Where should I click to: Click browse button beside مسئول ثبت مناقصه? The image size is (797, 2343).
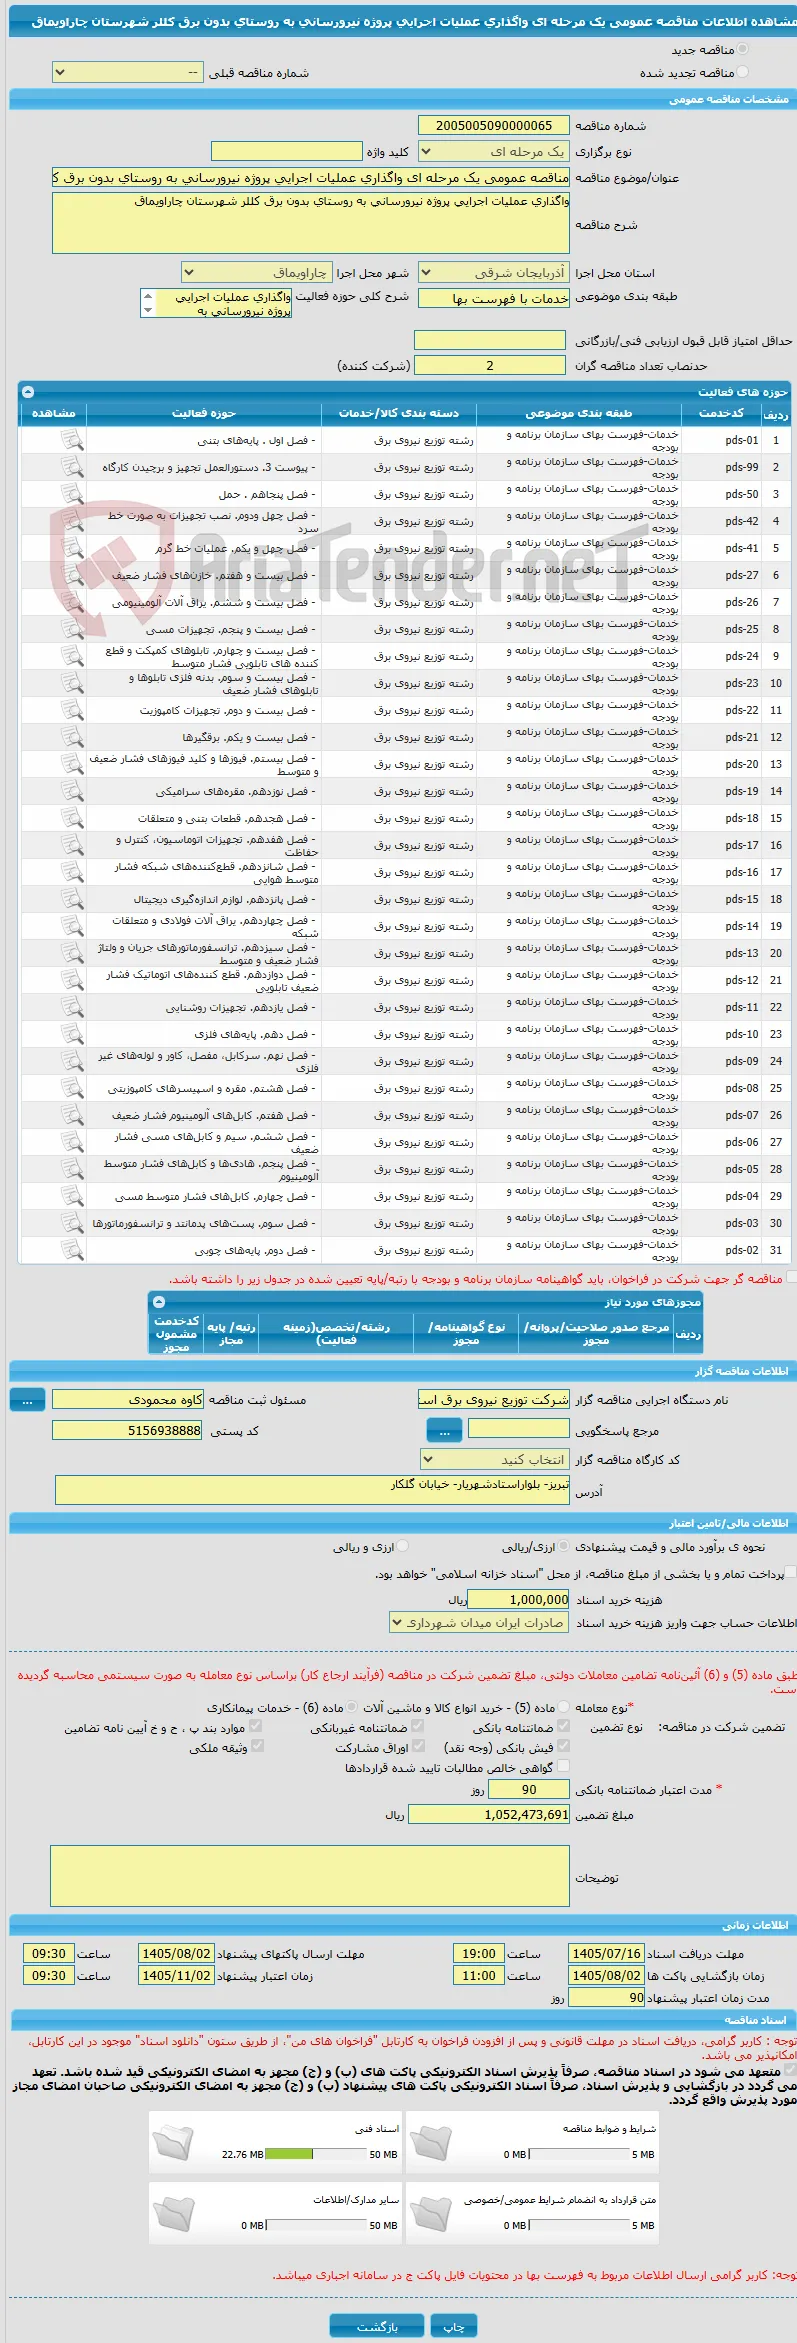click(27, 1401)
